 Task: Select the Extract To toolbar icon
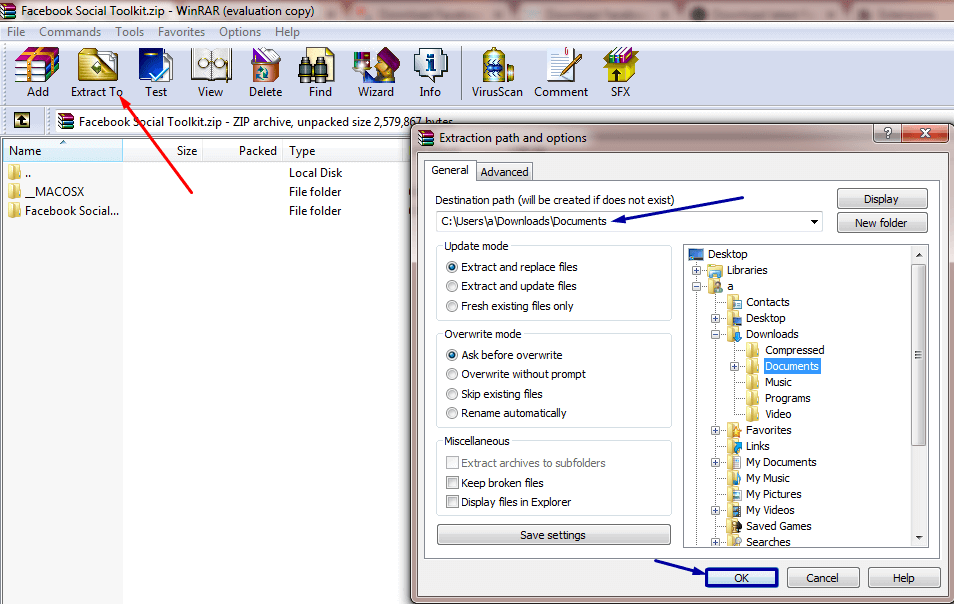(x=97, y=66)
